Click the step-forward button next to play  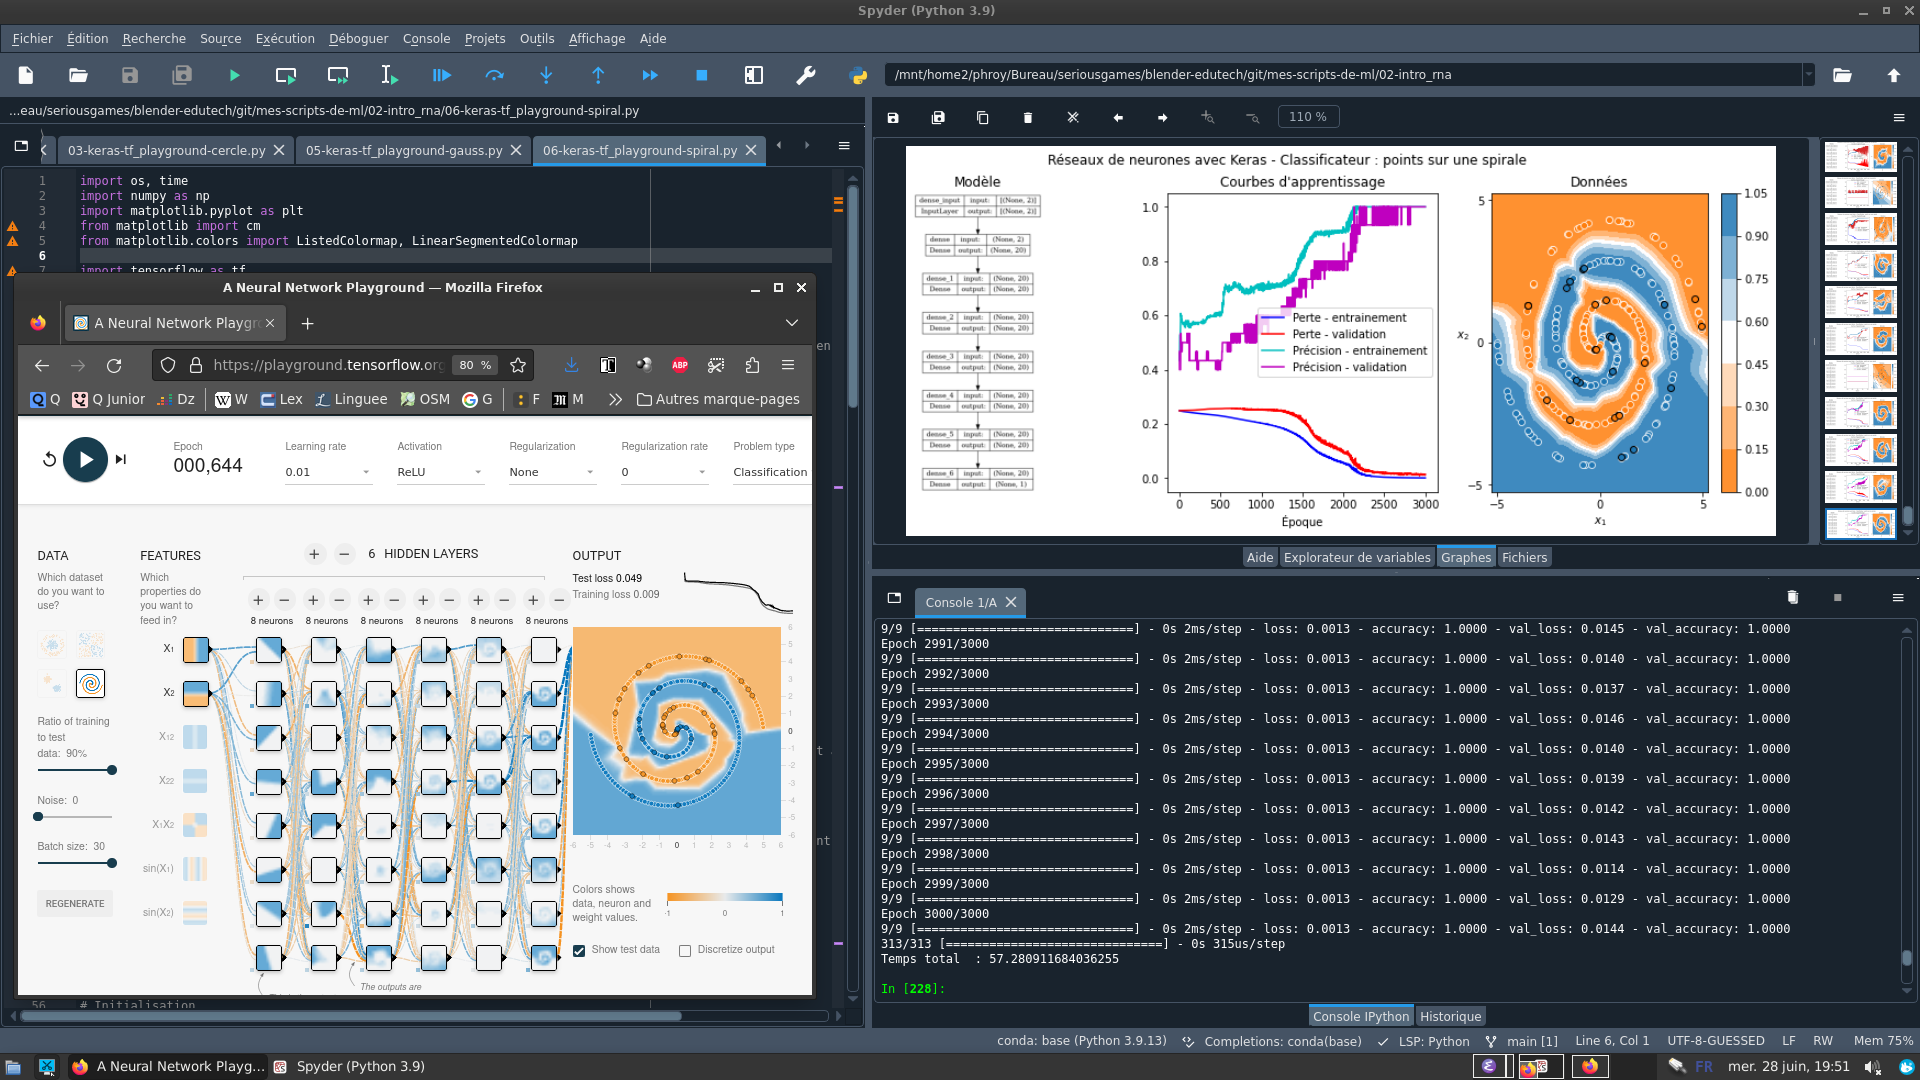click(x=120, y=458)
